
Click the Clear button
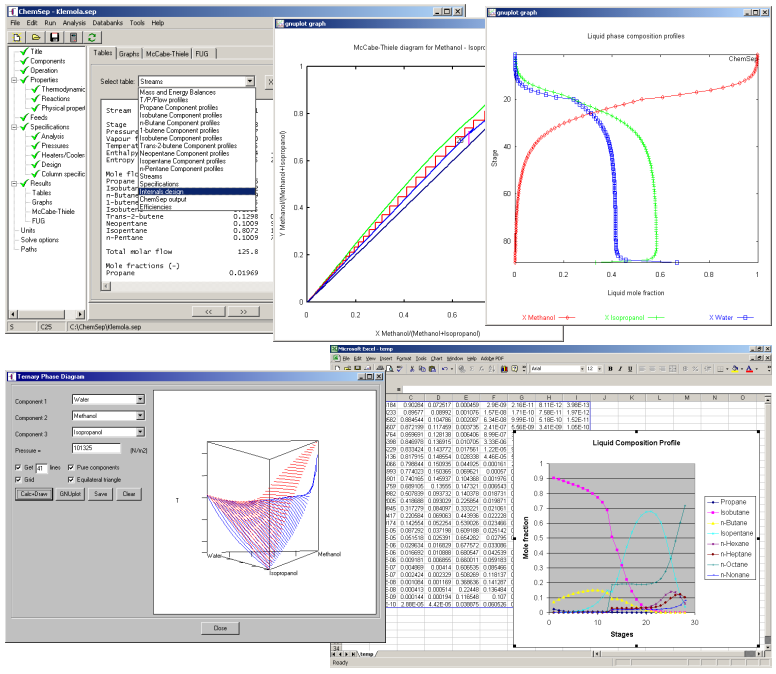coord(129,494)
